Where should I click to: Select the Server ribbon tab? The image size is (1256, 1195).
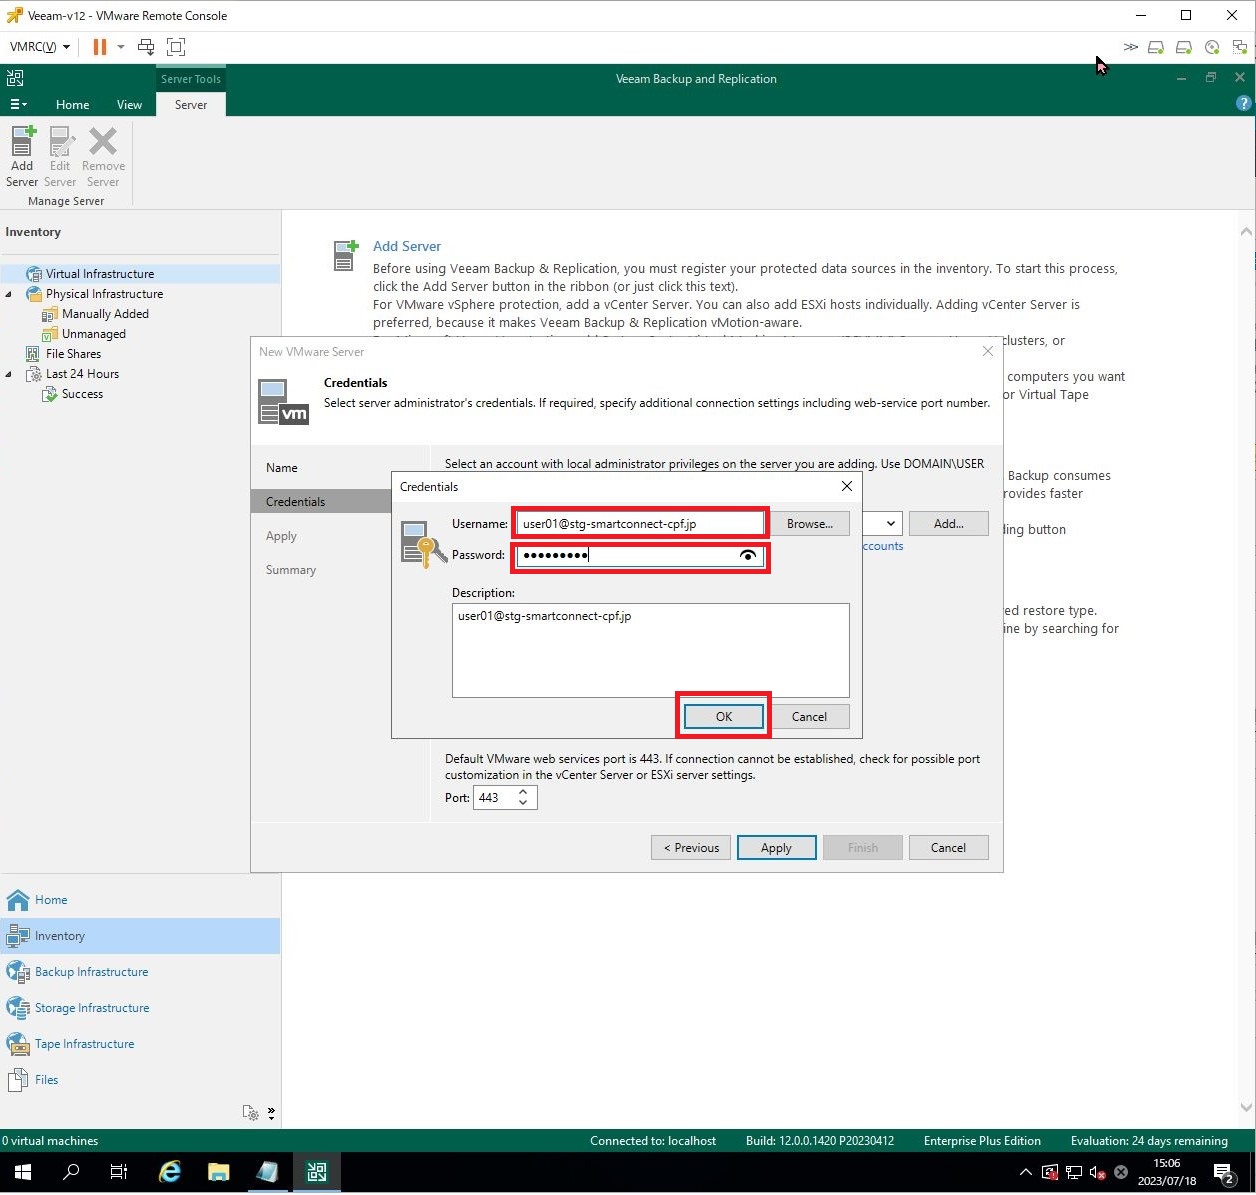[x=191, y=104]
